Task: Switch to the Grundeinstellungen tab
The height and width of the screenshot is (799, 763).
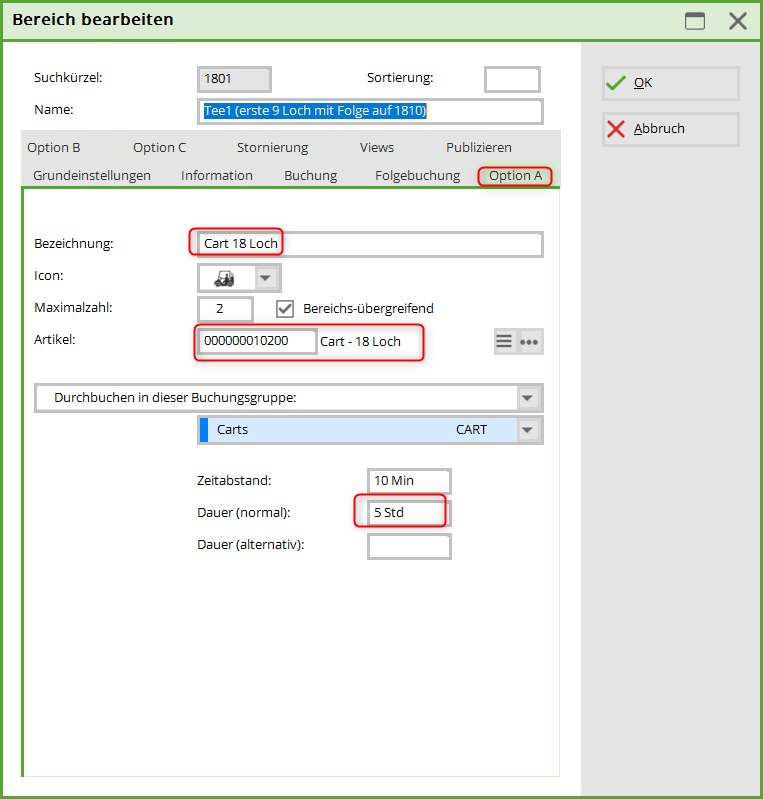Action: pos(92,176)
